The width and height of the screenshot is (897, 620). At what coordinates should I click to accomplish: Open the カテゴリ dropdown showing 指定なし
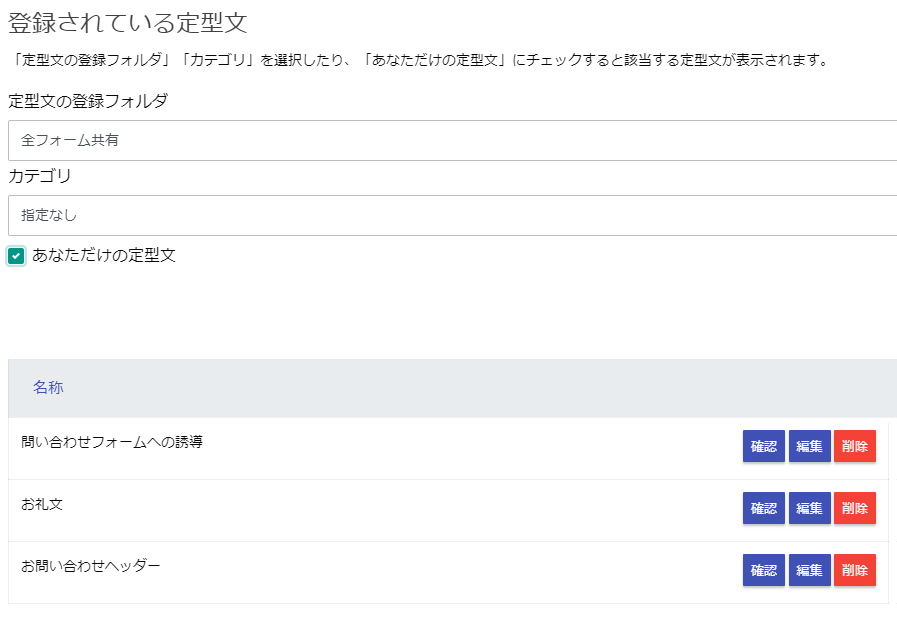(453, 215)
